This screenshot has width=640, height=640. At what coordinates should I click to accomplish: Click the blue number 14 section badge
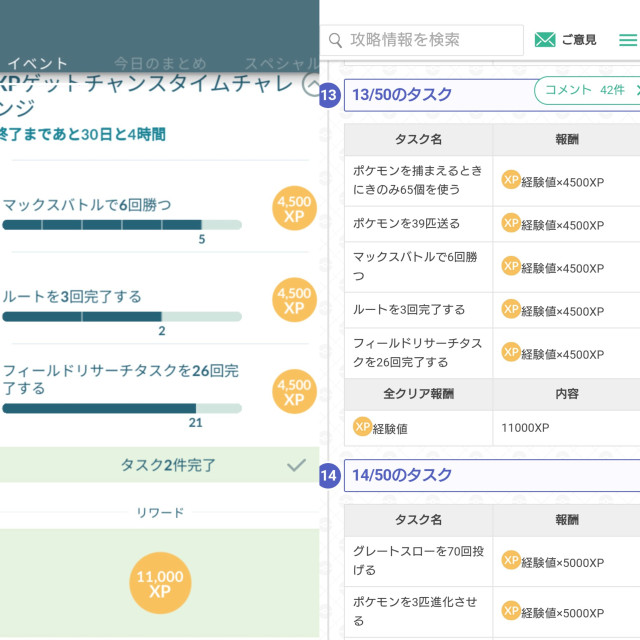pos(329,476)
